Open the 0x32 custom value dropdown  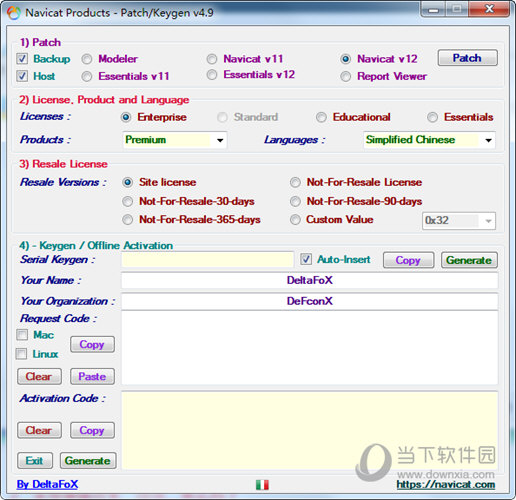(459, 221)
